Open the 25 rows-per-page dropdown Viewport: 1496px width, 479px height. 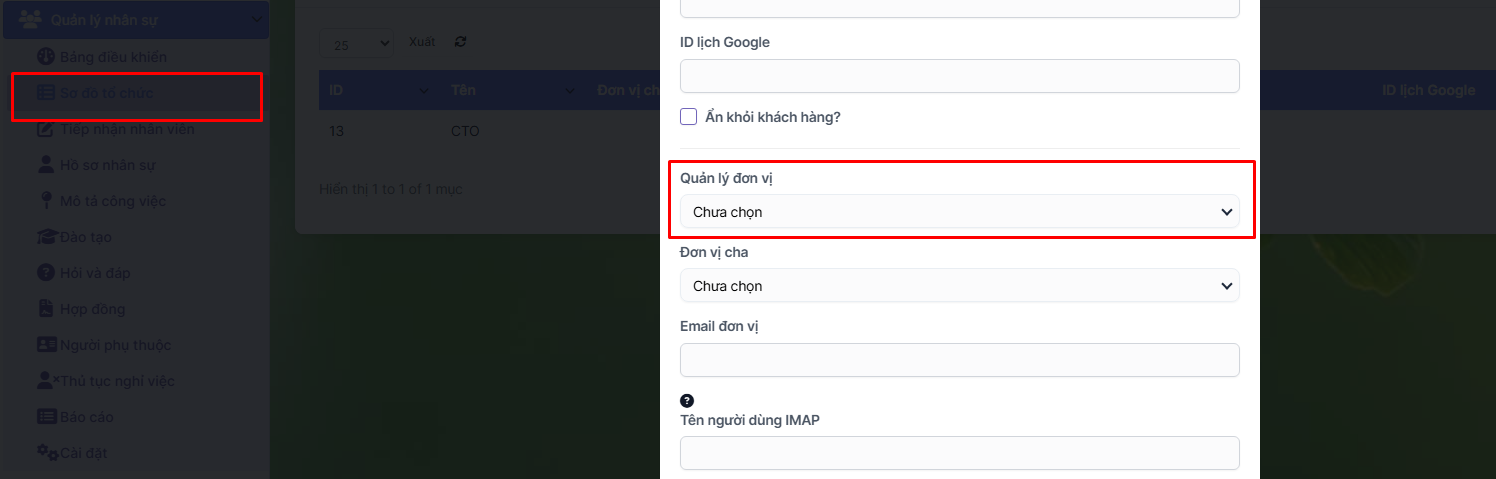[x=357, y=44]
